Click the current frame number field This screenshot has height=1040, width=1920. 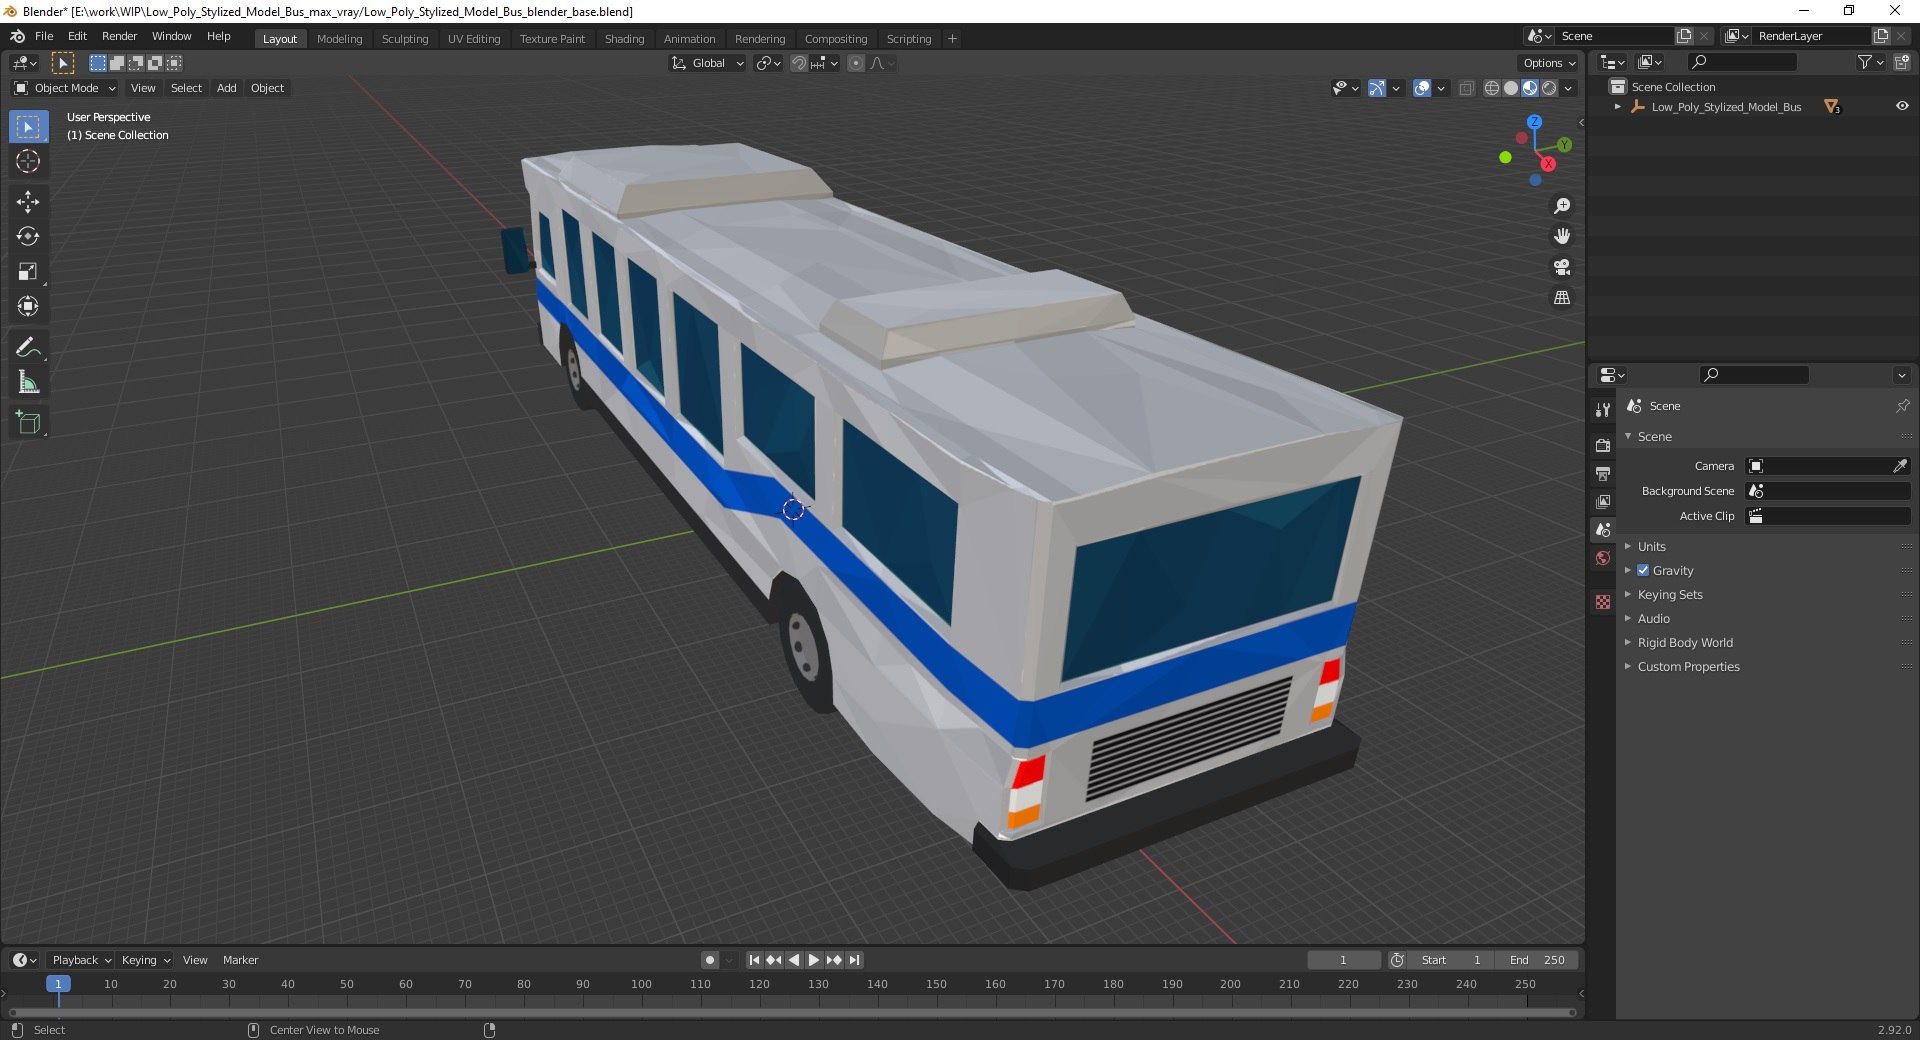(1343, 960)
